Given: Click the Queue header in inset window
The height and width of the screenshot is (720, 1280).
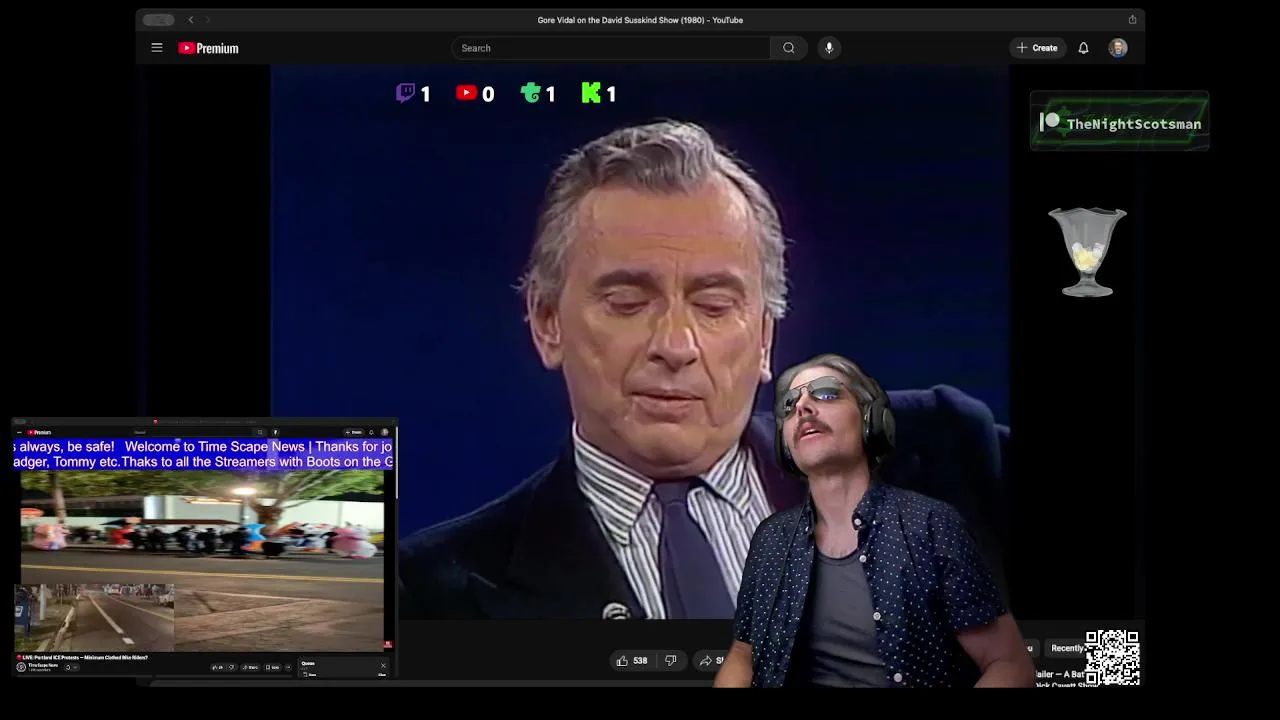Looking at the screenshot, I should coord(308,663).
